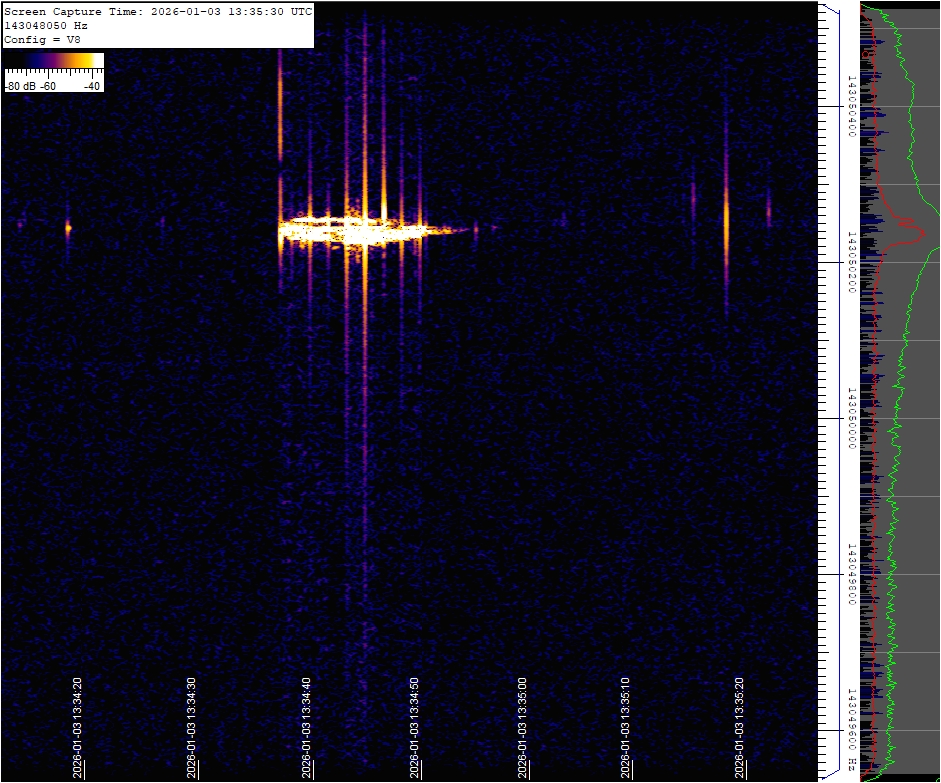Screen dimensions: 941x783
Task: Click the 143049600 Hz frequency axis label
Action: pos(852,728)
